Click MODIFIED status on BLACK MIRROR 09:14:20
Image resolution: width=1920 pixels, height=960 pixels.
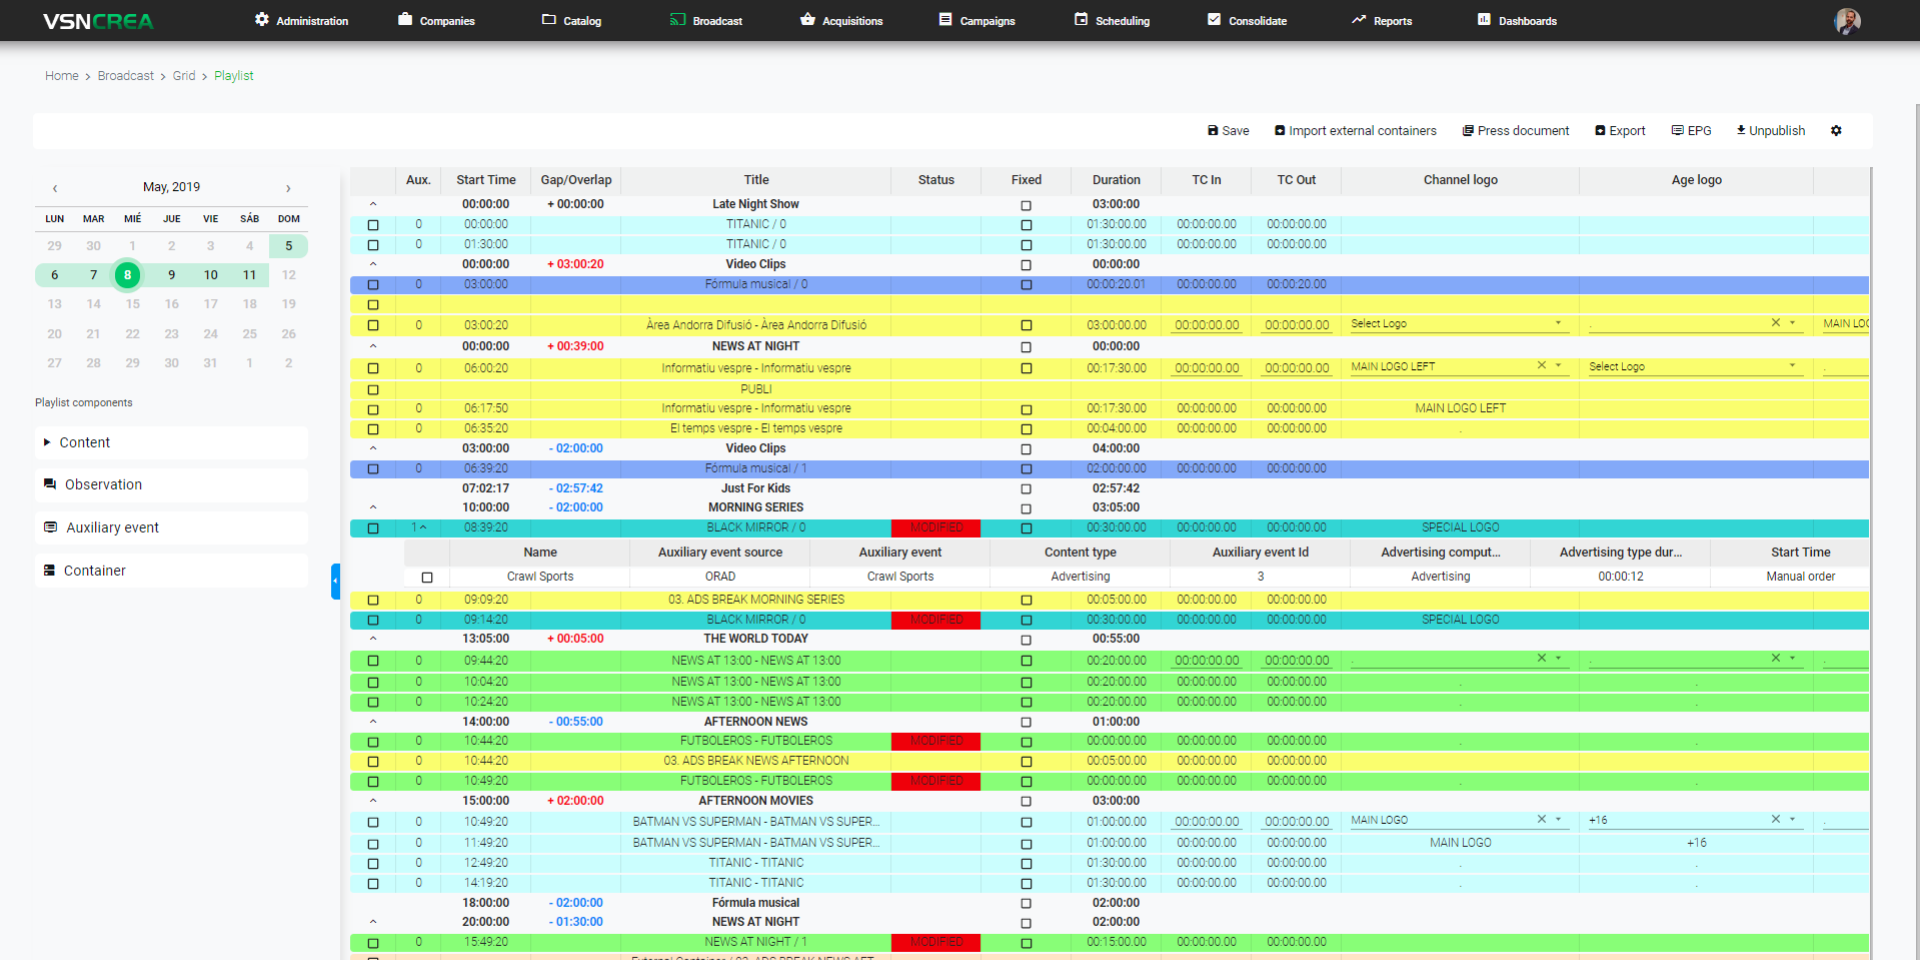pos(936,620)
